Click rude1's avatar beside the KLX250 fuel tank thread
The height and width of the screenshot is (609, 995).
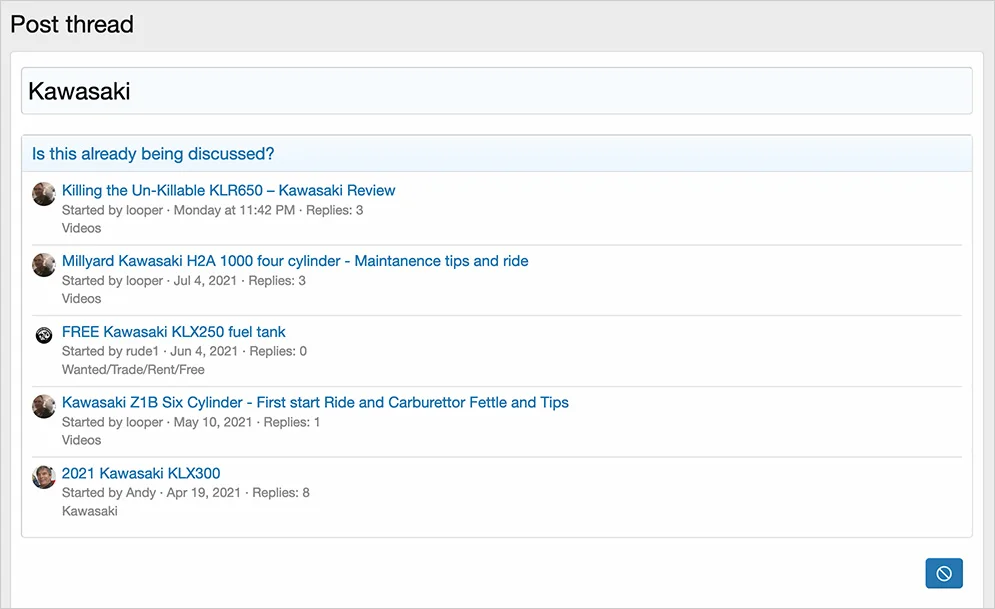[x=44, y=335]
